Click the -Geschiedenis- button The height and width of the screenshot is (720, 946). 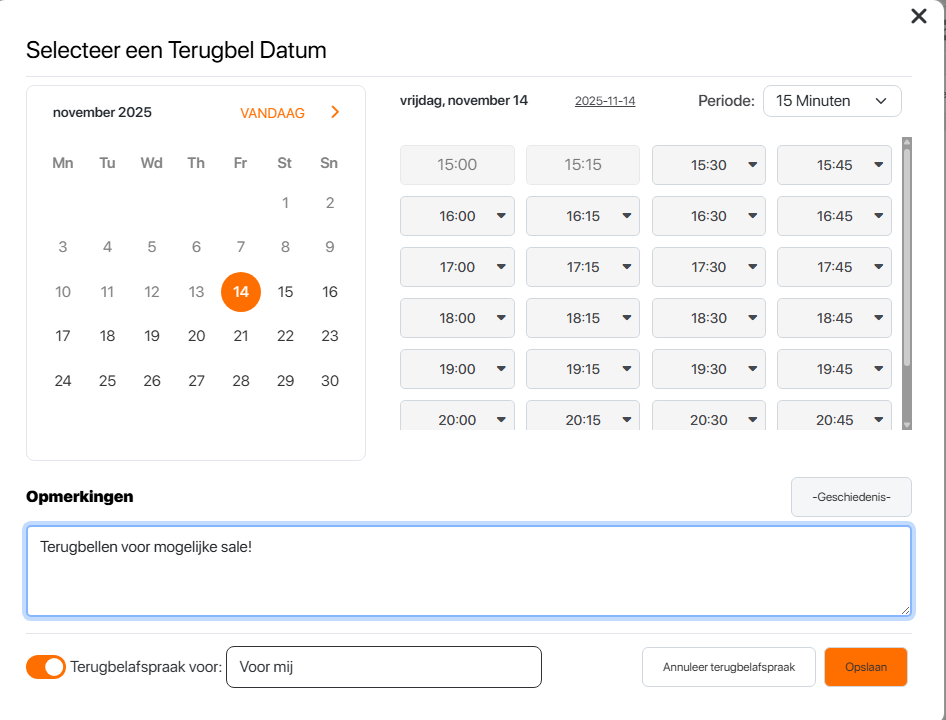click(x=851, y=496)
